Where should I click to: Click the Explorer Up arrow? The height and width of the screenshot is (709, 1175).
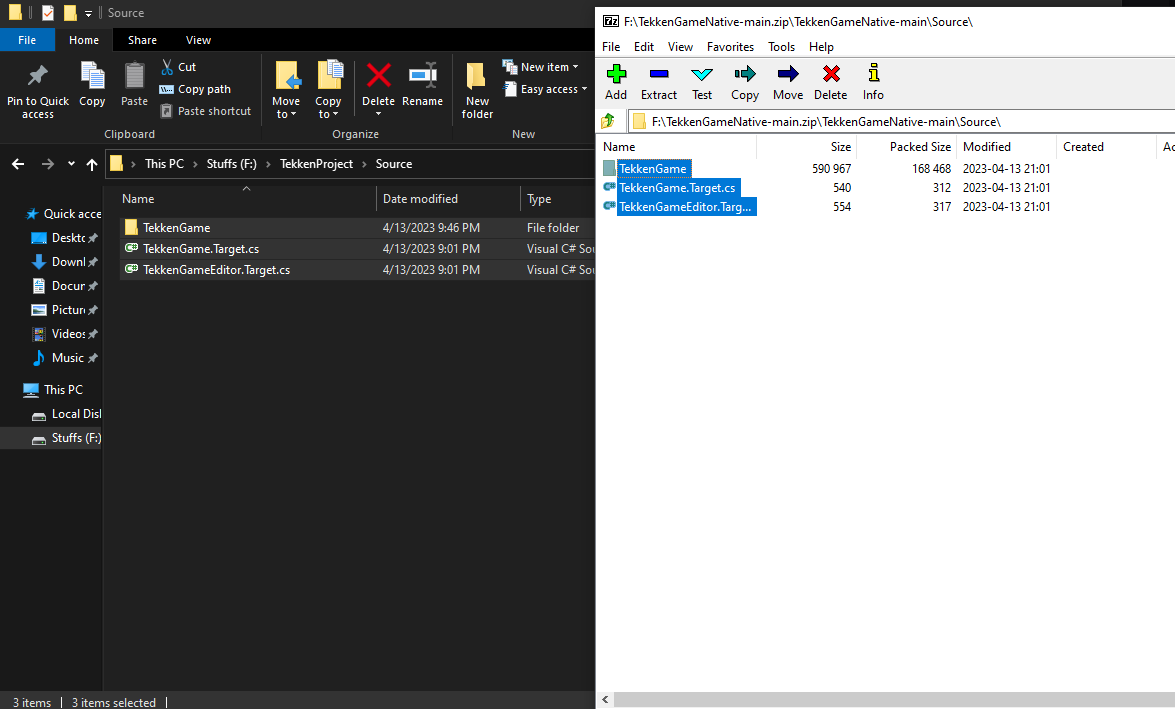click(92, 163)
